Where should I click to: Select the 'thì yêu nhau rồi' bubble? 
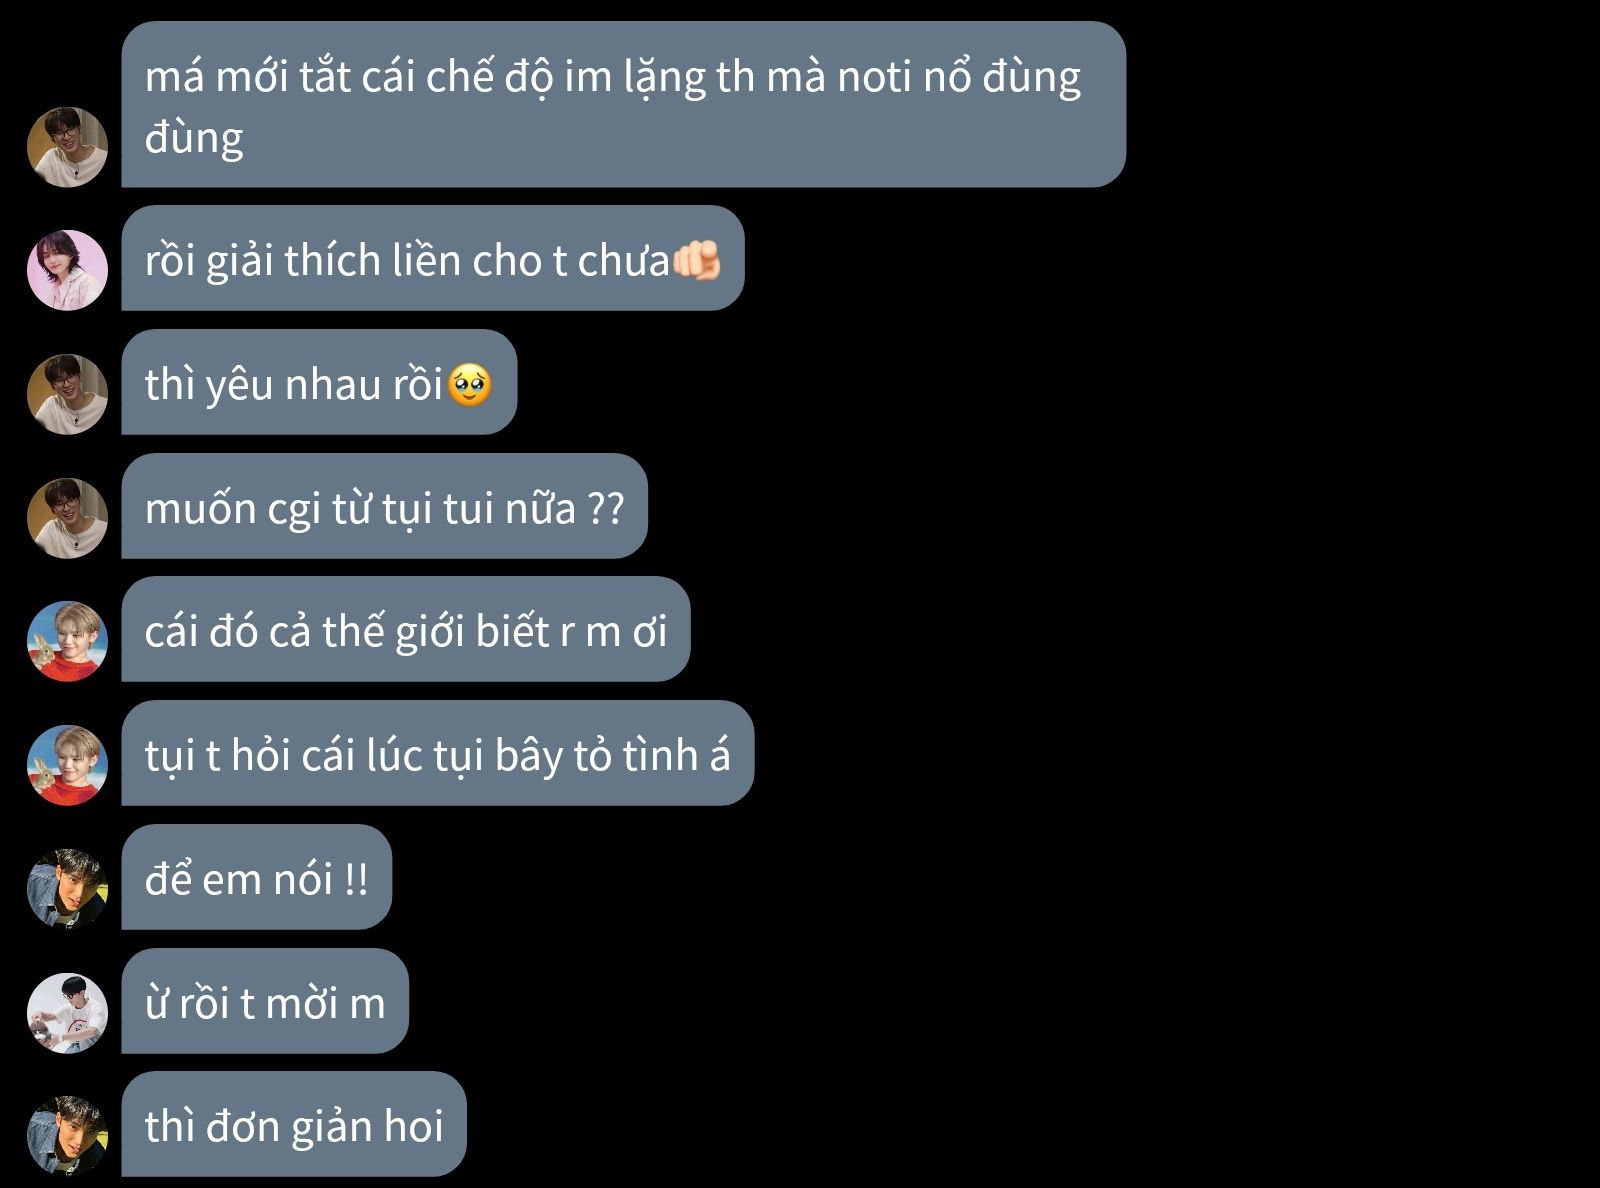[319, 382]
